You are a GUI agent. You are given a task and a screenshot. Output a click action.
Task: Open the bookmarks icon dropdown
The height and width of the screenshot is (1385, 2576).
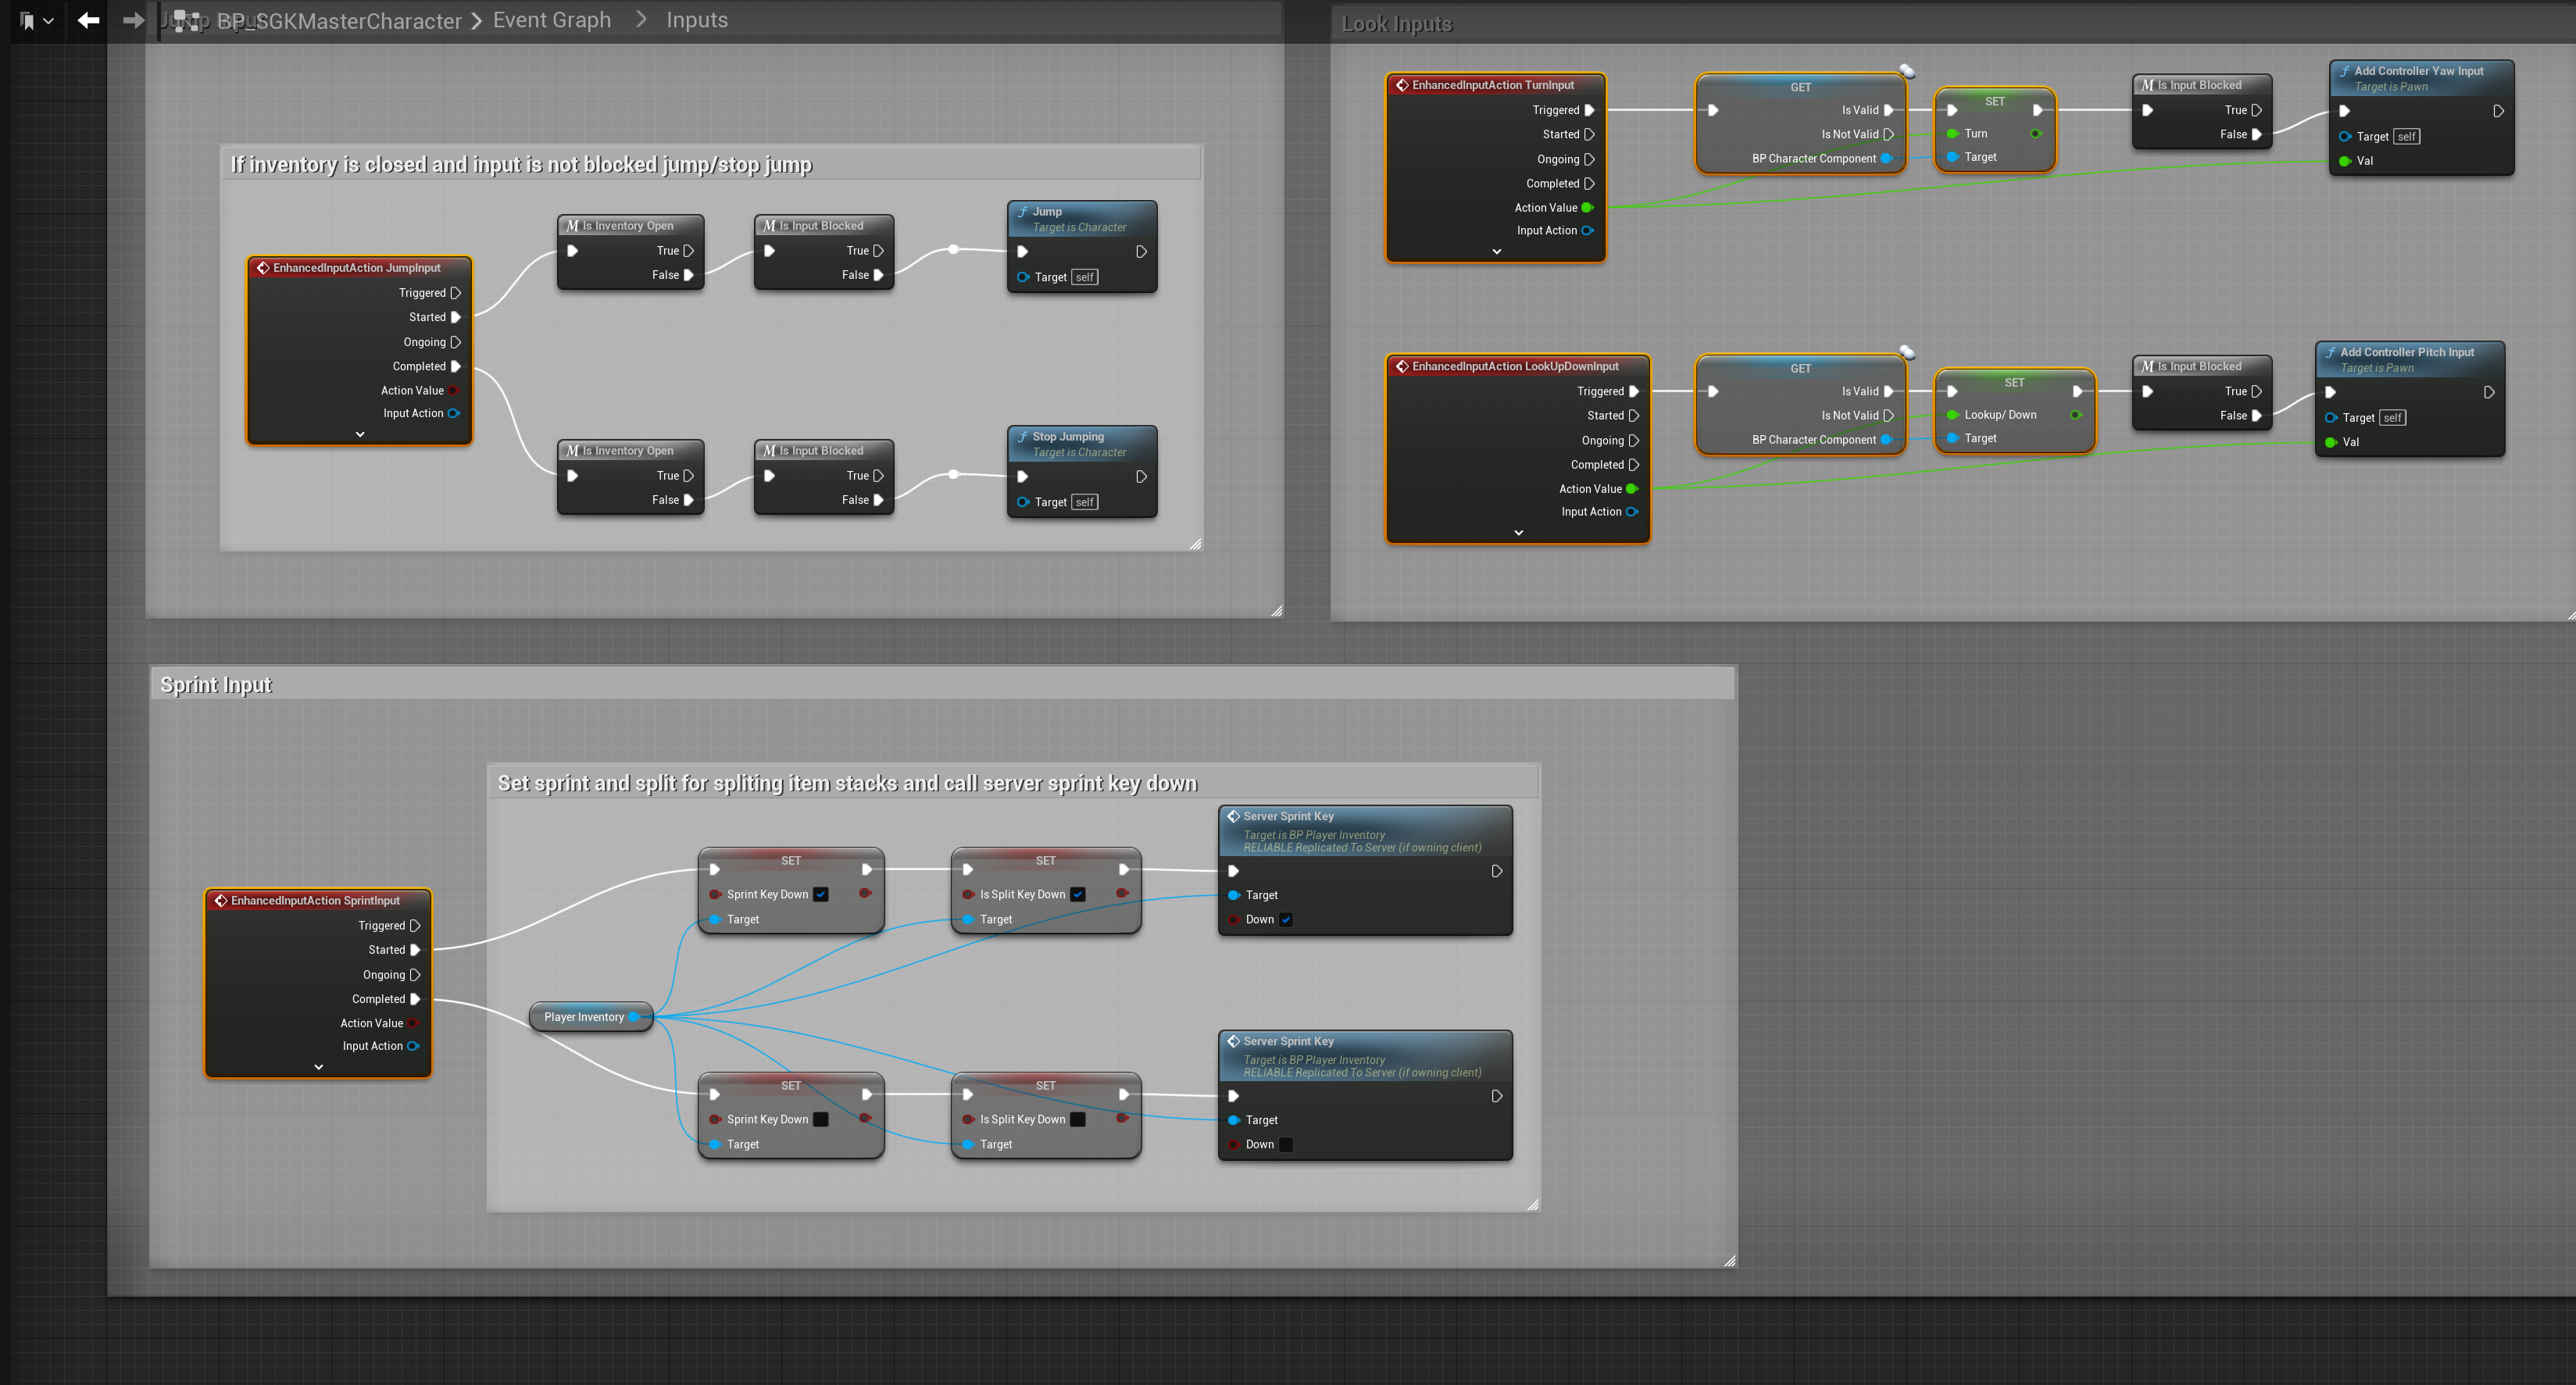point(36,20)
